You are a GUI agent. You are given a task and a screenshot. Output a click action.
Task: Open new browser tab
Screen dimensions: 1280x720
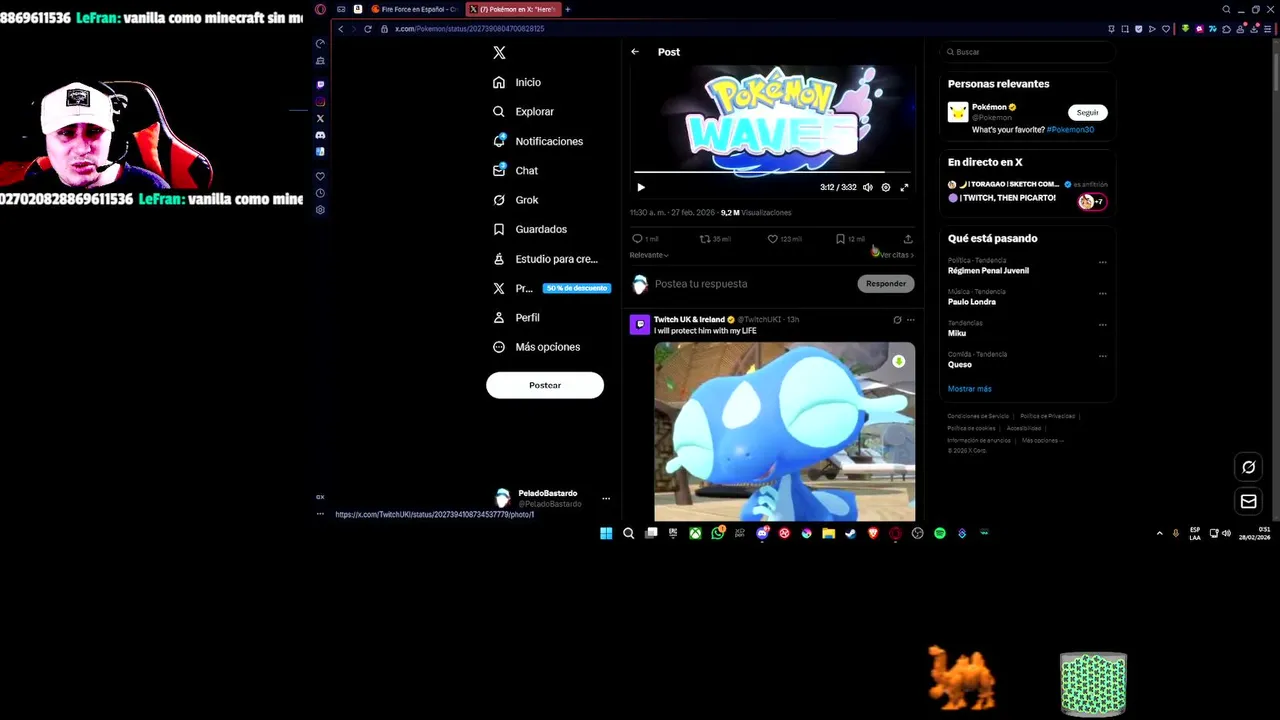[567, 9]
